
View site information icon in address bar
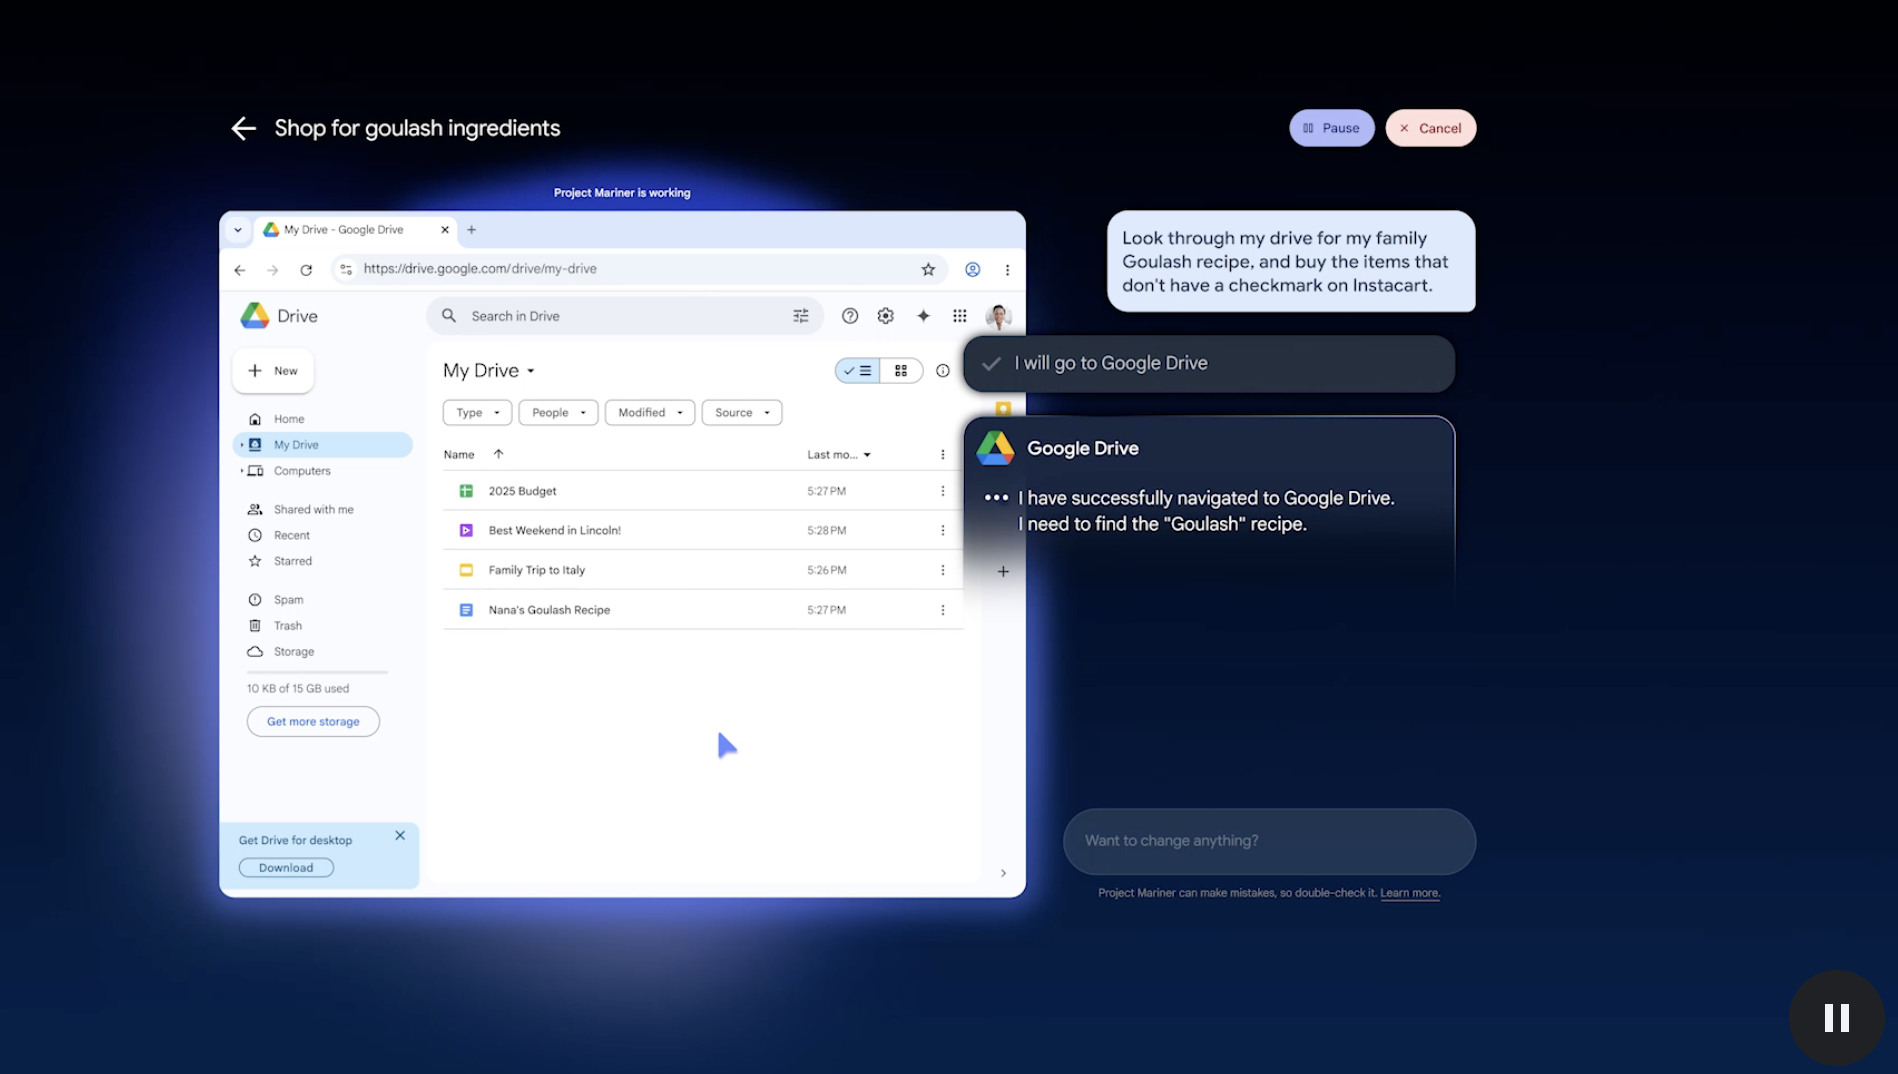point(346,269)
